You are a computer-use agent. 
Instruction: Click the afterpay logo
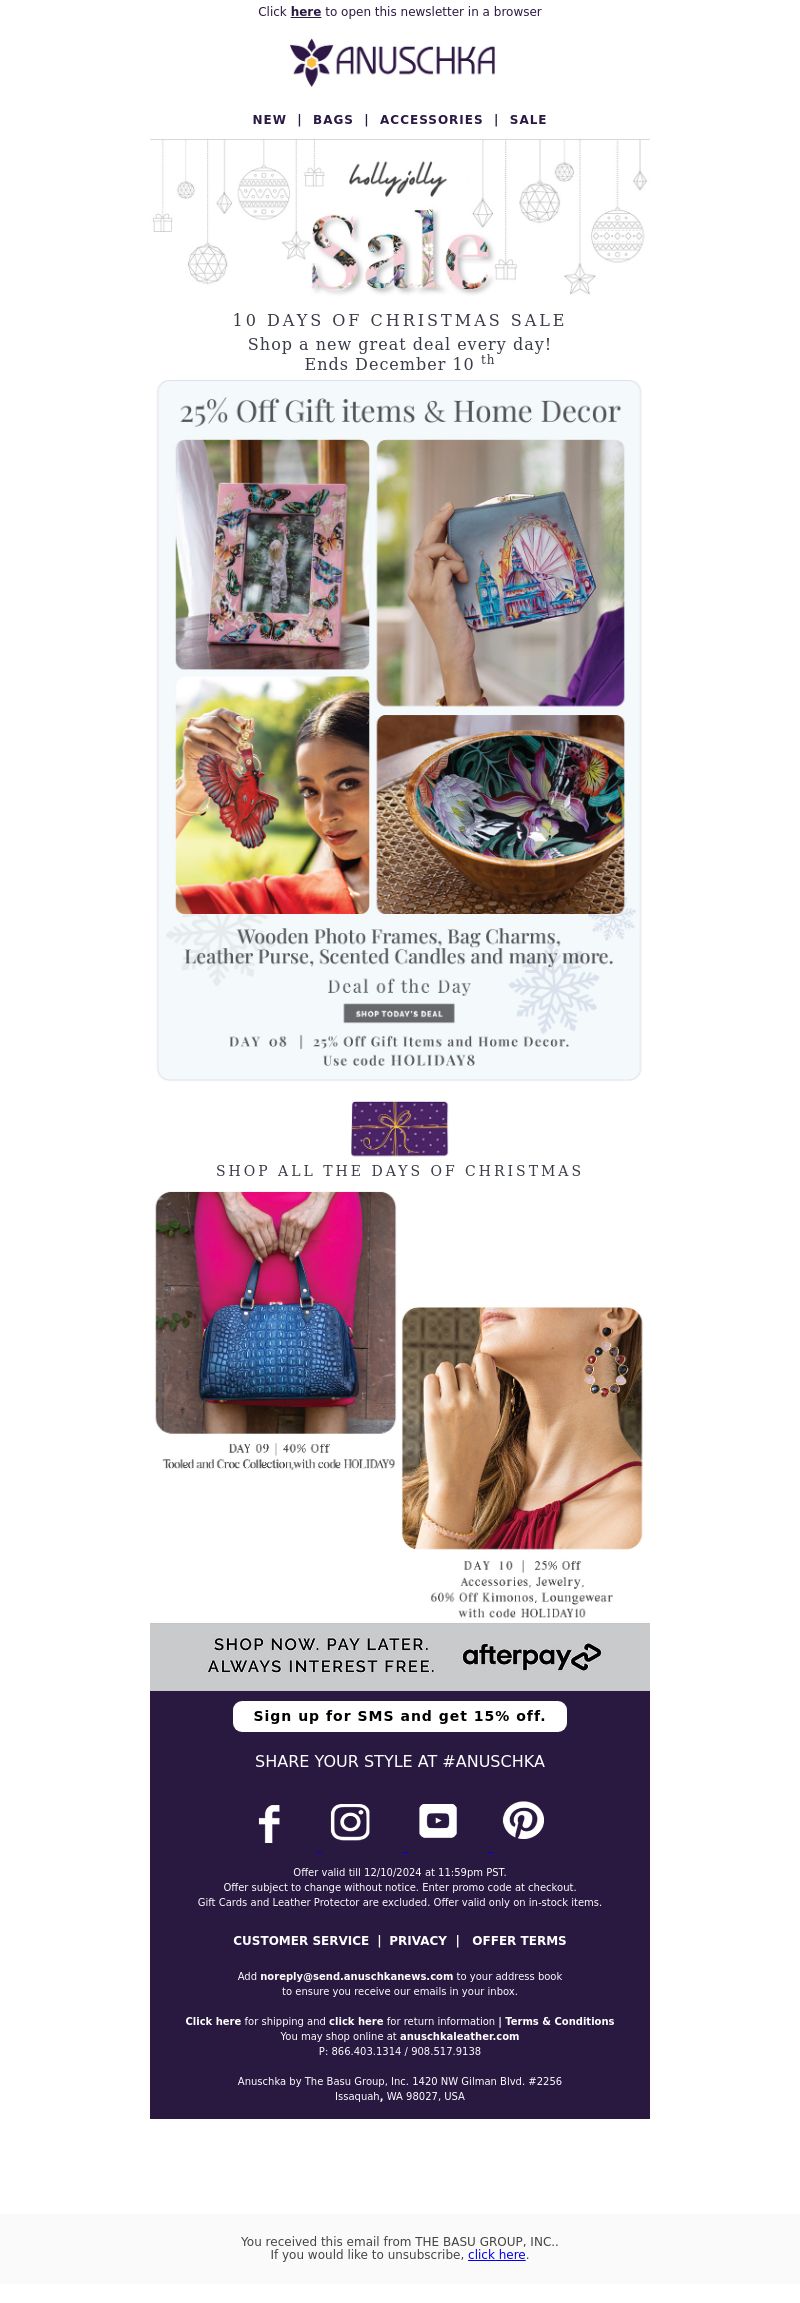[x=531, y=1656]
